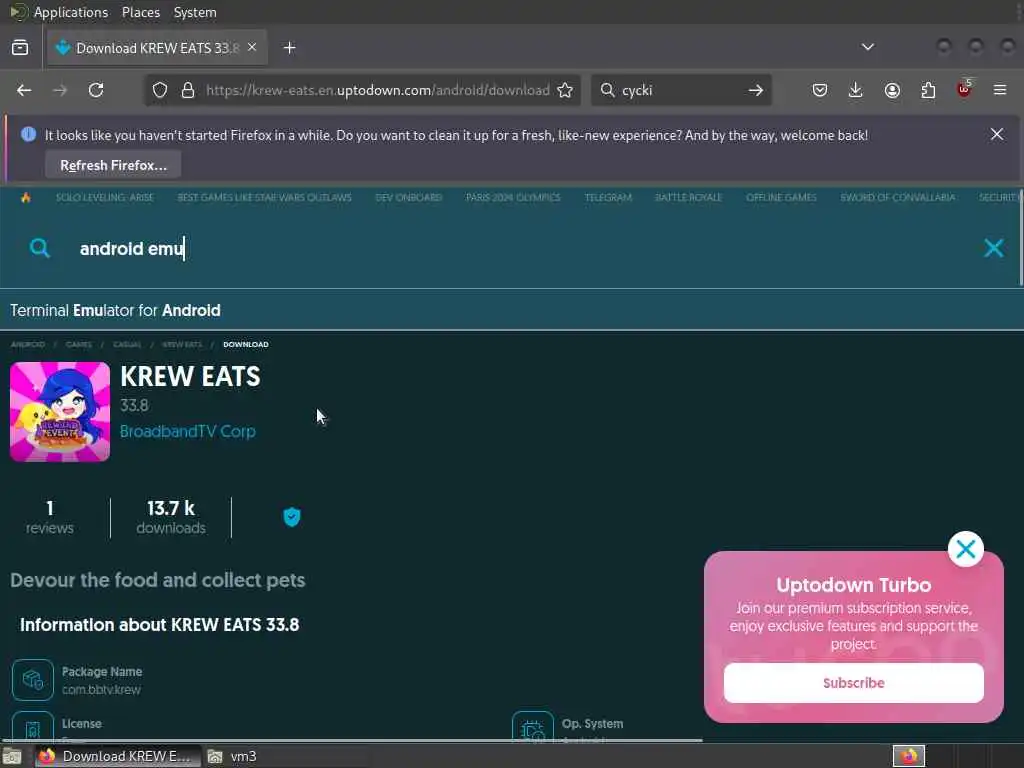1024x768 pixels.
Task: Open Battle Royale trending link
Action: 688,197
